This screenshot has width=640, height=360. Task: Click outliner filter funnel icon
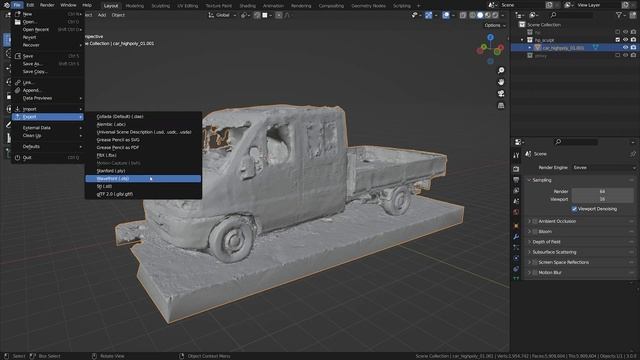(x=619, y=15)
